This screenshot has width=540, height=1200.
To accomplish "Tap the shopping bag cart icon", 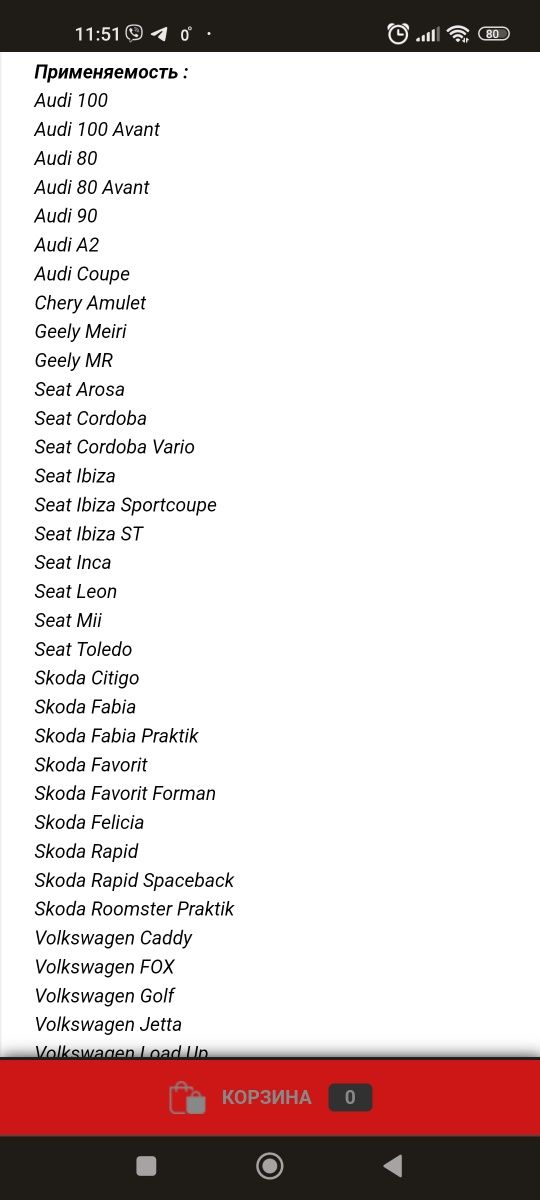I will pyautogui.click(x=187, y=1098).
